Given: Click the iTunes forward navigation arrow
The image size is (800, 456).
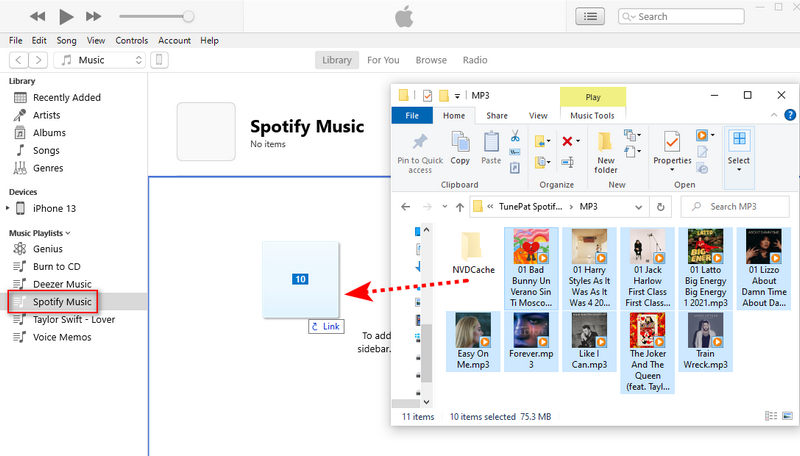Looking at the screenshot, I should point(38,60).
